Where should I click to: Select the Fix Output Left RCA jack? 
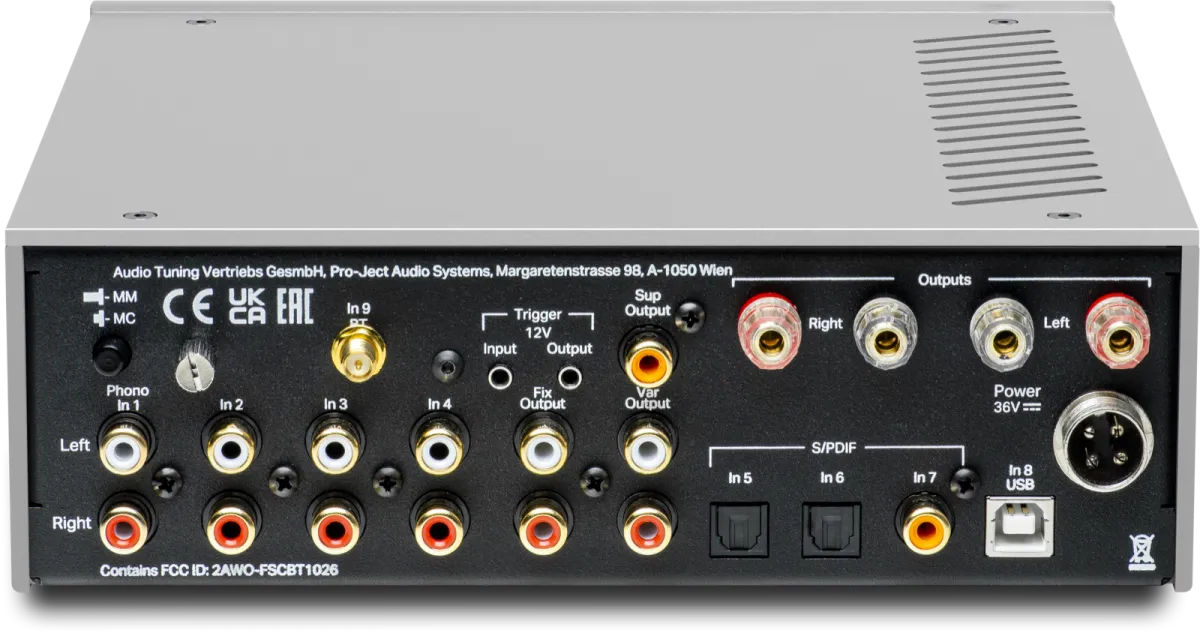[x=543, y=447]
